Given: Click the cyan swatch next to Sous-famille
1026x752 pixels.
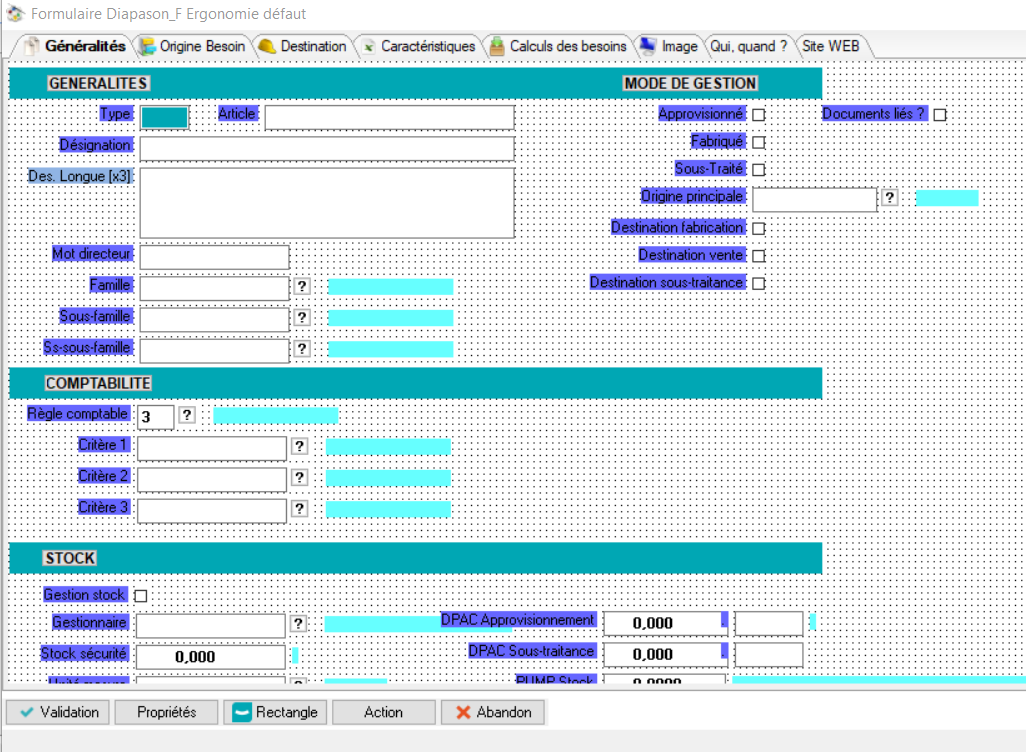Looking at the screenshot, I should tap(392, 318).
